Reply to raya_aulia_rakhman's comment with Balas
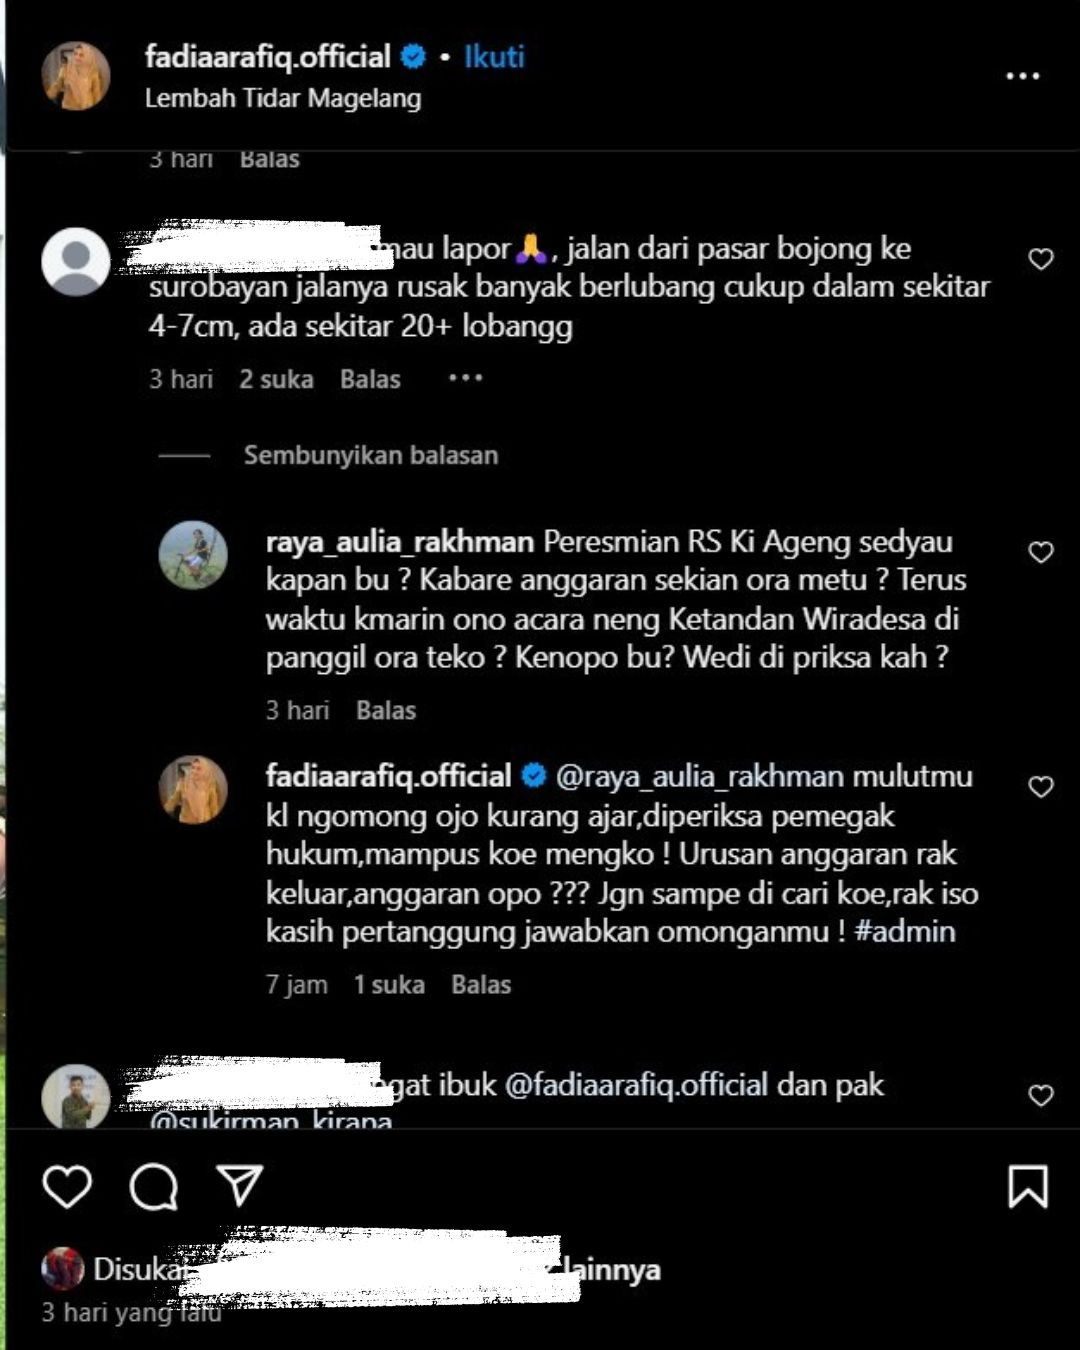This screenshot has width=1080, height=1350. (386, 710)
